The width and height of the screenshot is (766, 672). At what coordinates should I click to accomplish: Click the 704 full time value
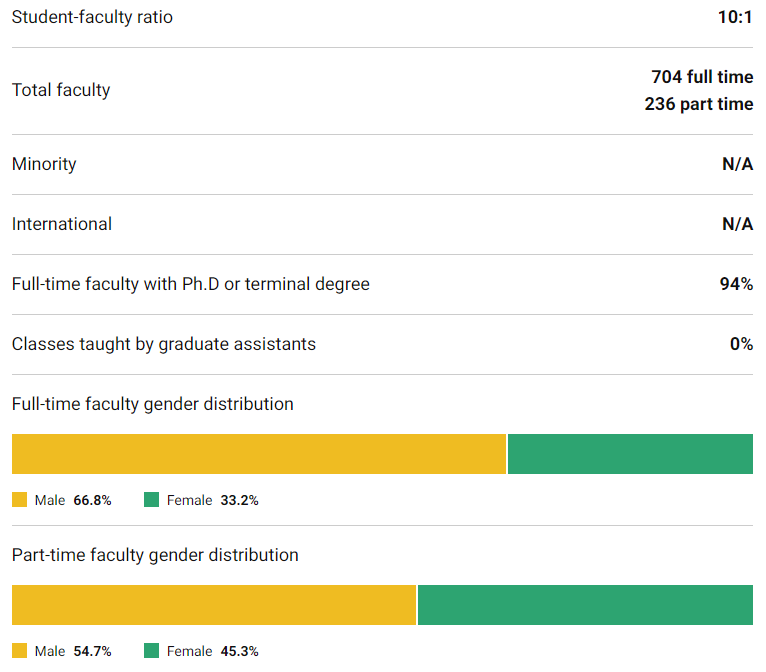click(x=702, y=77)
